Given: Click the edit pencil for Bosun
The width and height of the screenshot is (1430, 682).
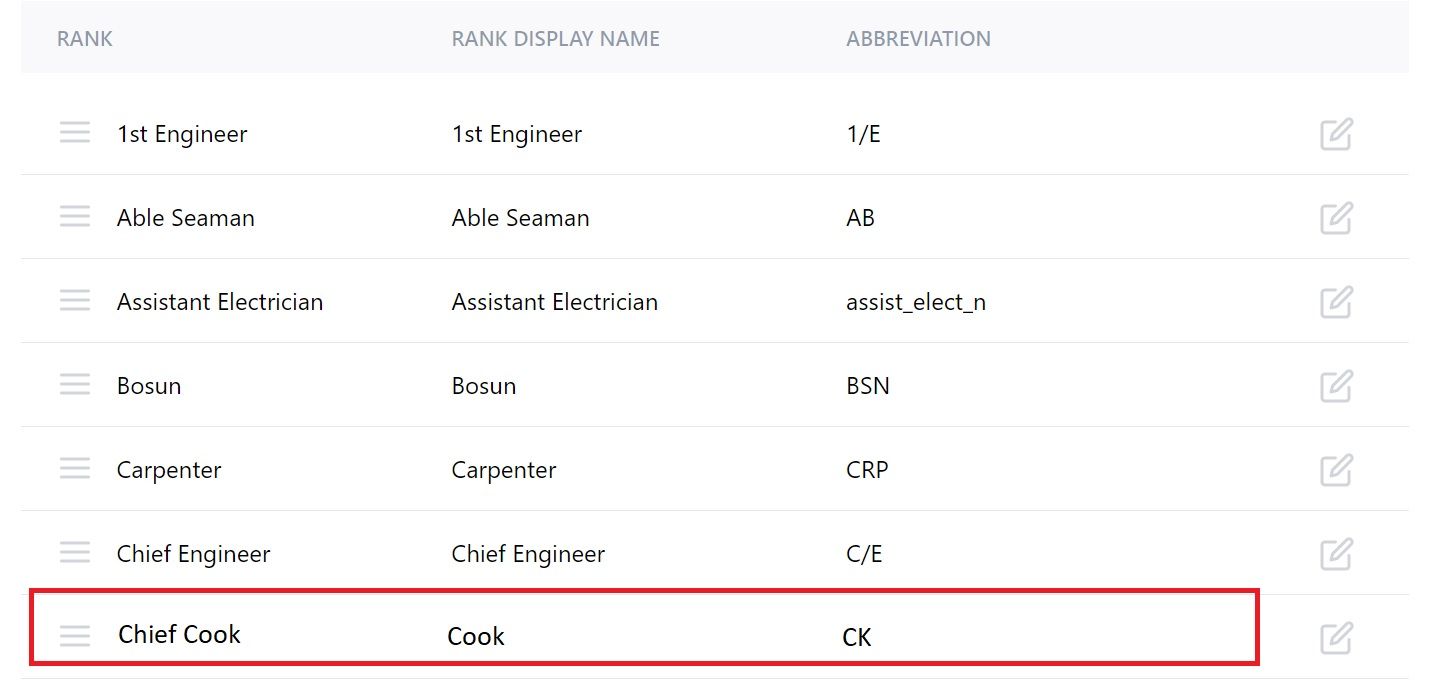Looking at the screenshot, I should (1336, 386).
